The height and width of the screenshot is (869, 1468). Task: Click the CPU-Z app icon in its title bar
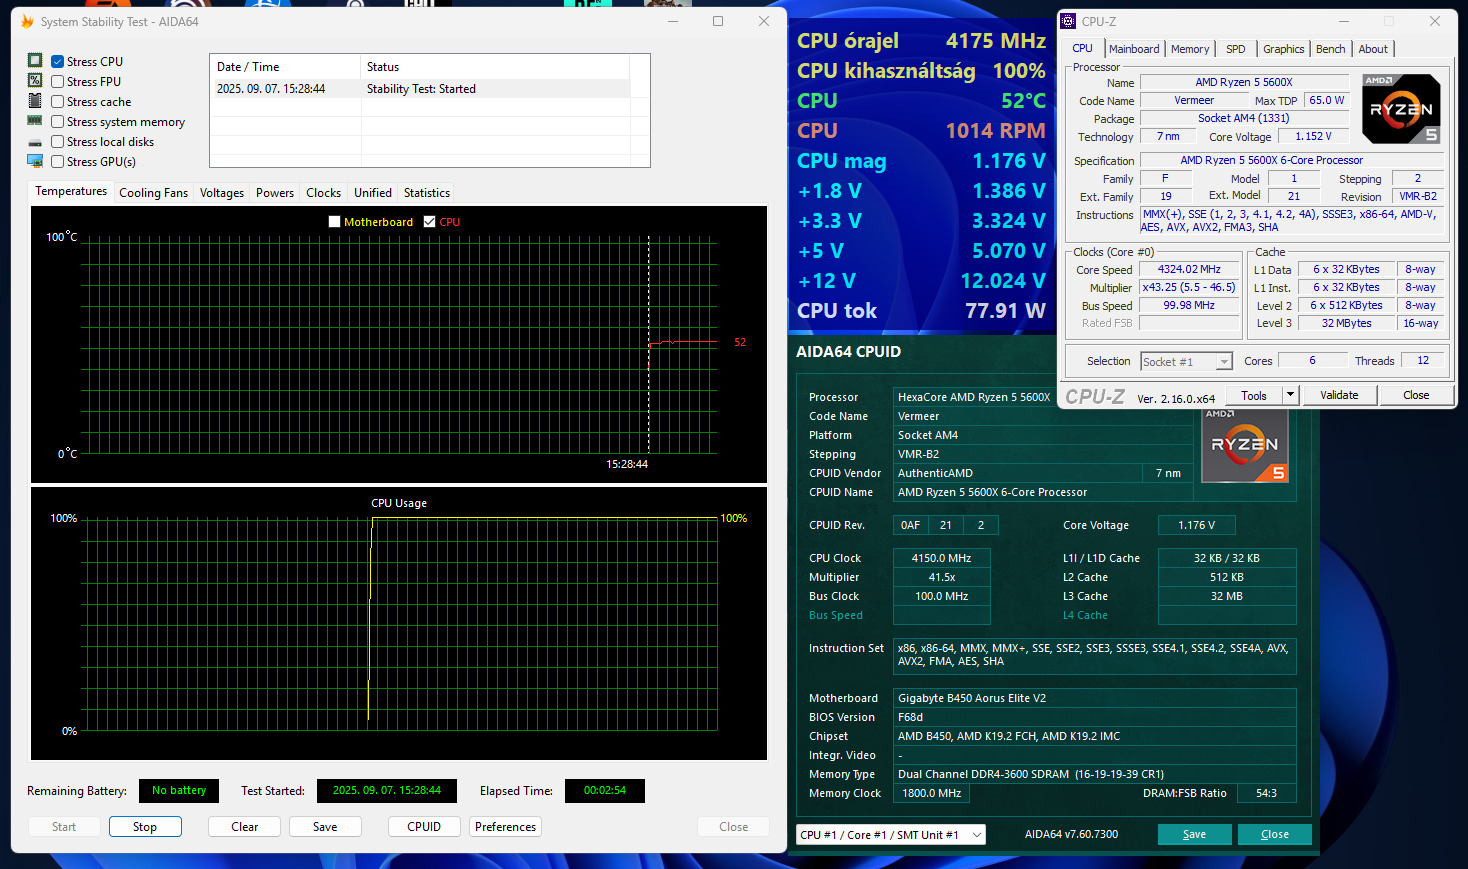pos(1068,21)
